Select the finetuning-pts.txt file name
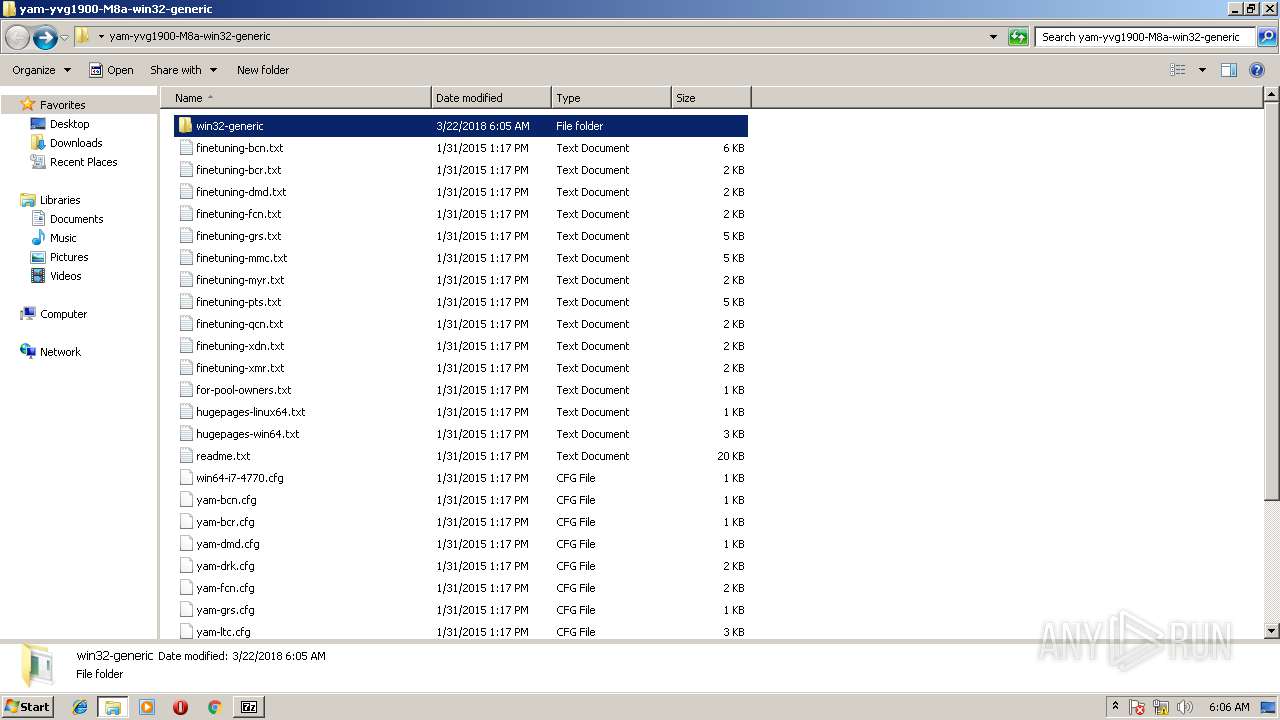1280x720 pixels. pos(238,302)
